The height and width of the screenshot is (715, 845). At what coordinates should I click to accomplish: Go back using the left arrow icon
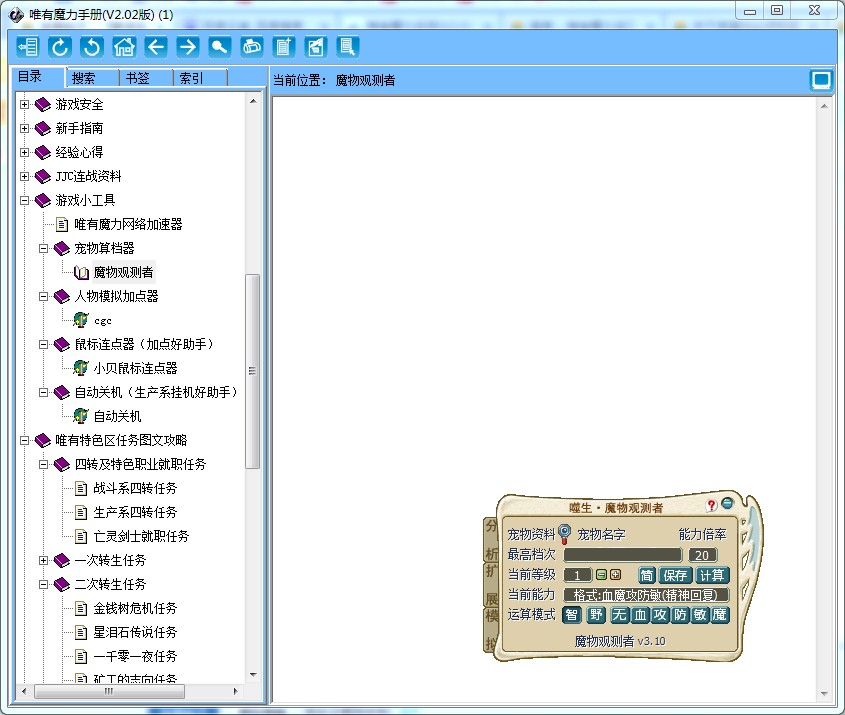tap(156, 46)
